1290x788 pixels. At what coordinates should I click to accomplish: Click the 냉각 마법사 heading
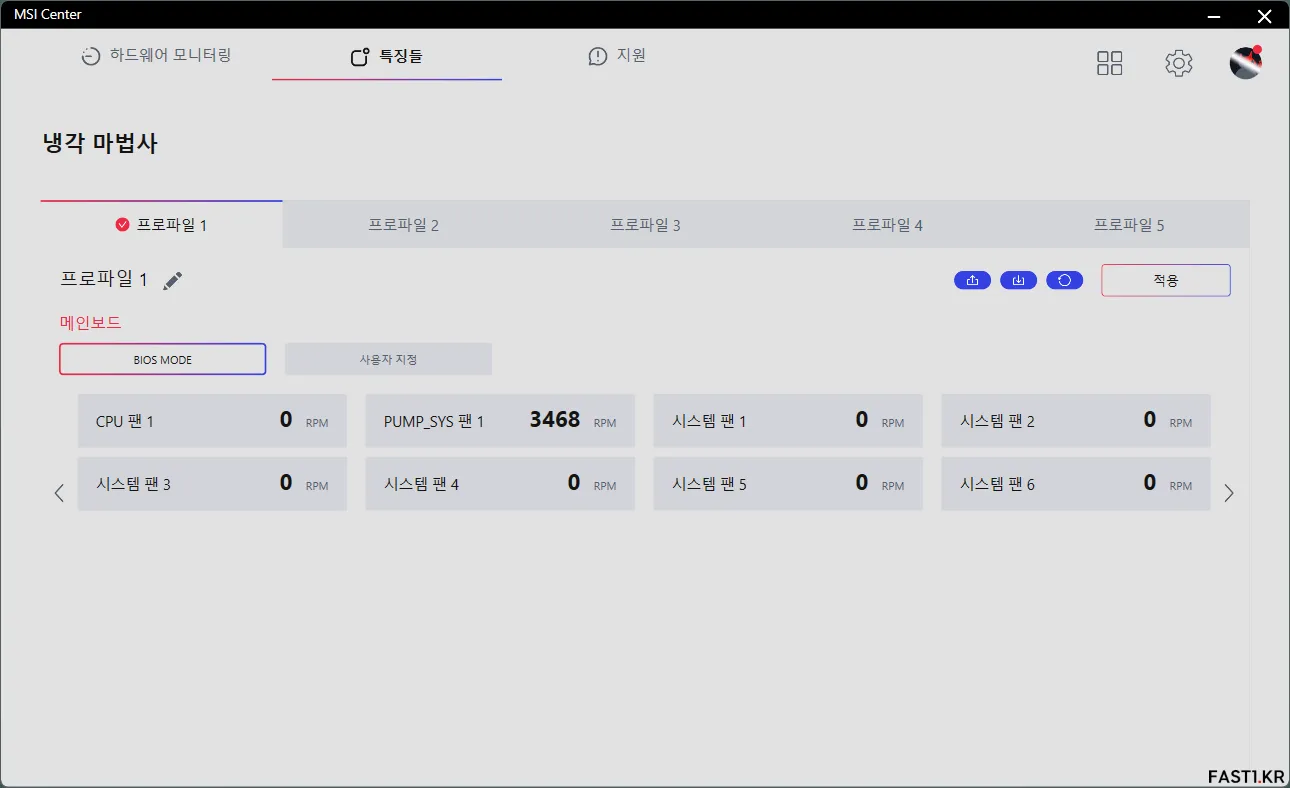(100, 143)
